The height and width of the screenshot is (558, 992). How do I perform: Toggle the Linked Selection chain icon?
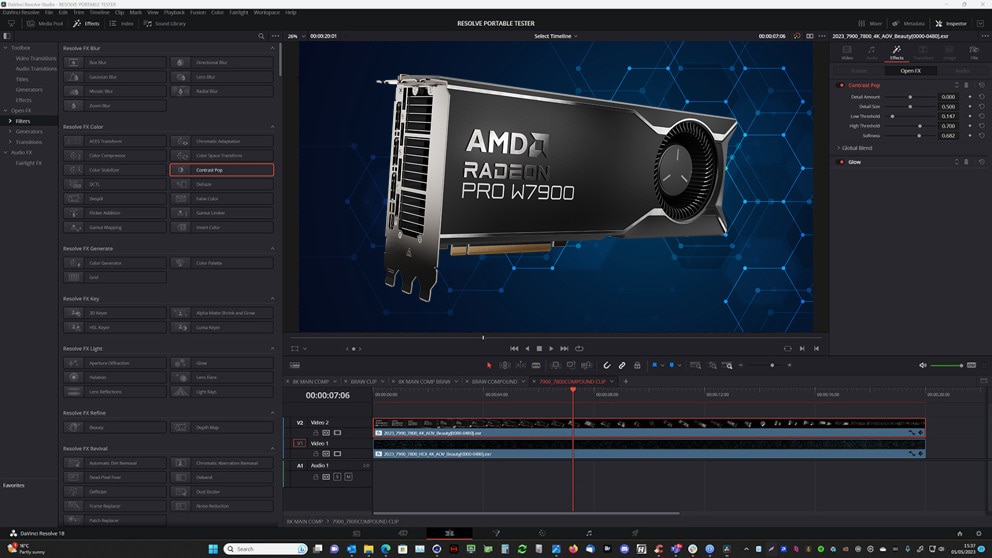point(622,365)
